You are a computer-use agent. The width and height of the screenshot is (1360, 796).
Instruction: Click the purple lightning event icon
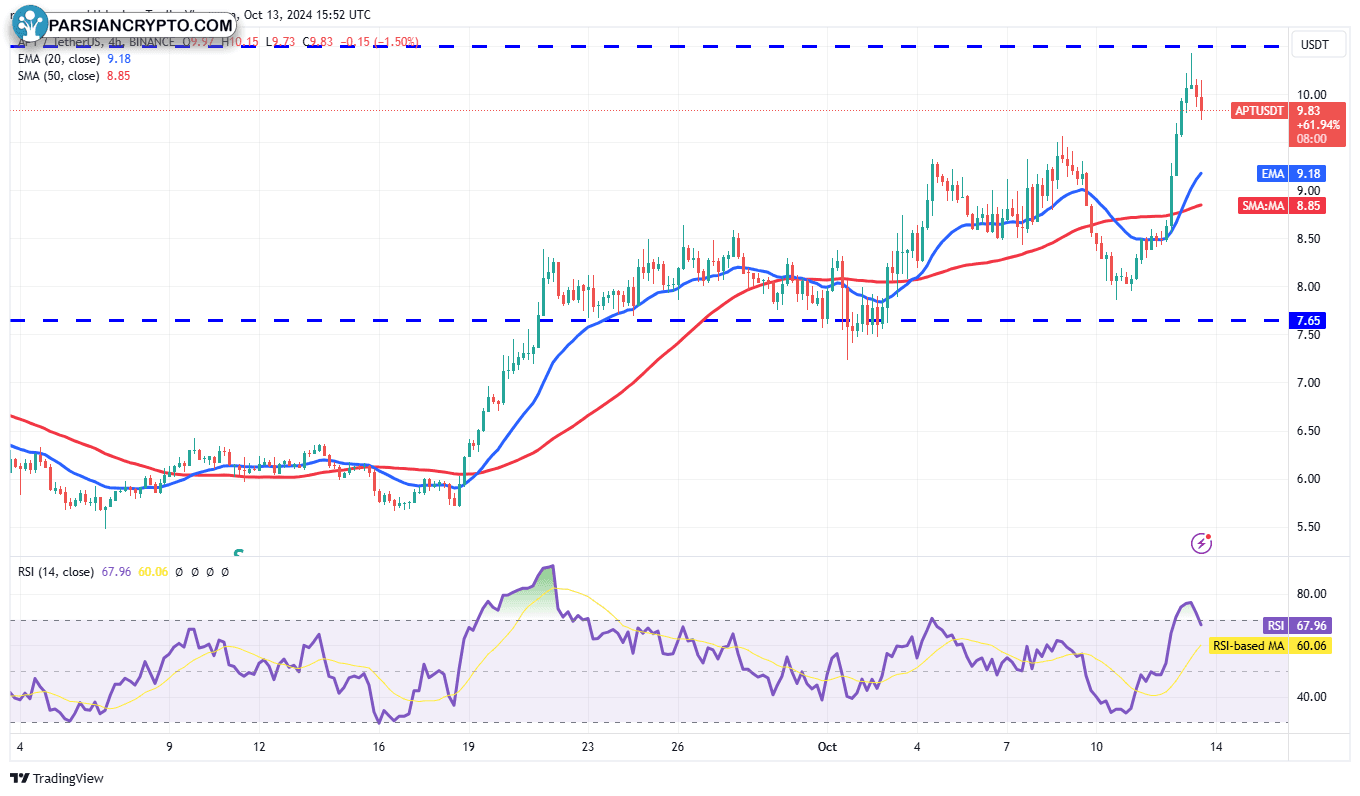(1202, 543)
